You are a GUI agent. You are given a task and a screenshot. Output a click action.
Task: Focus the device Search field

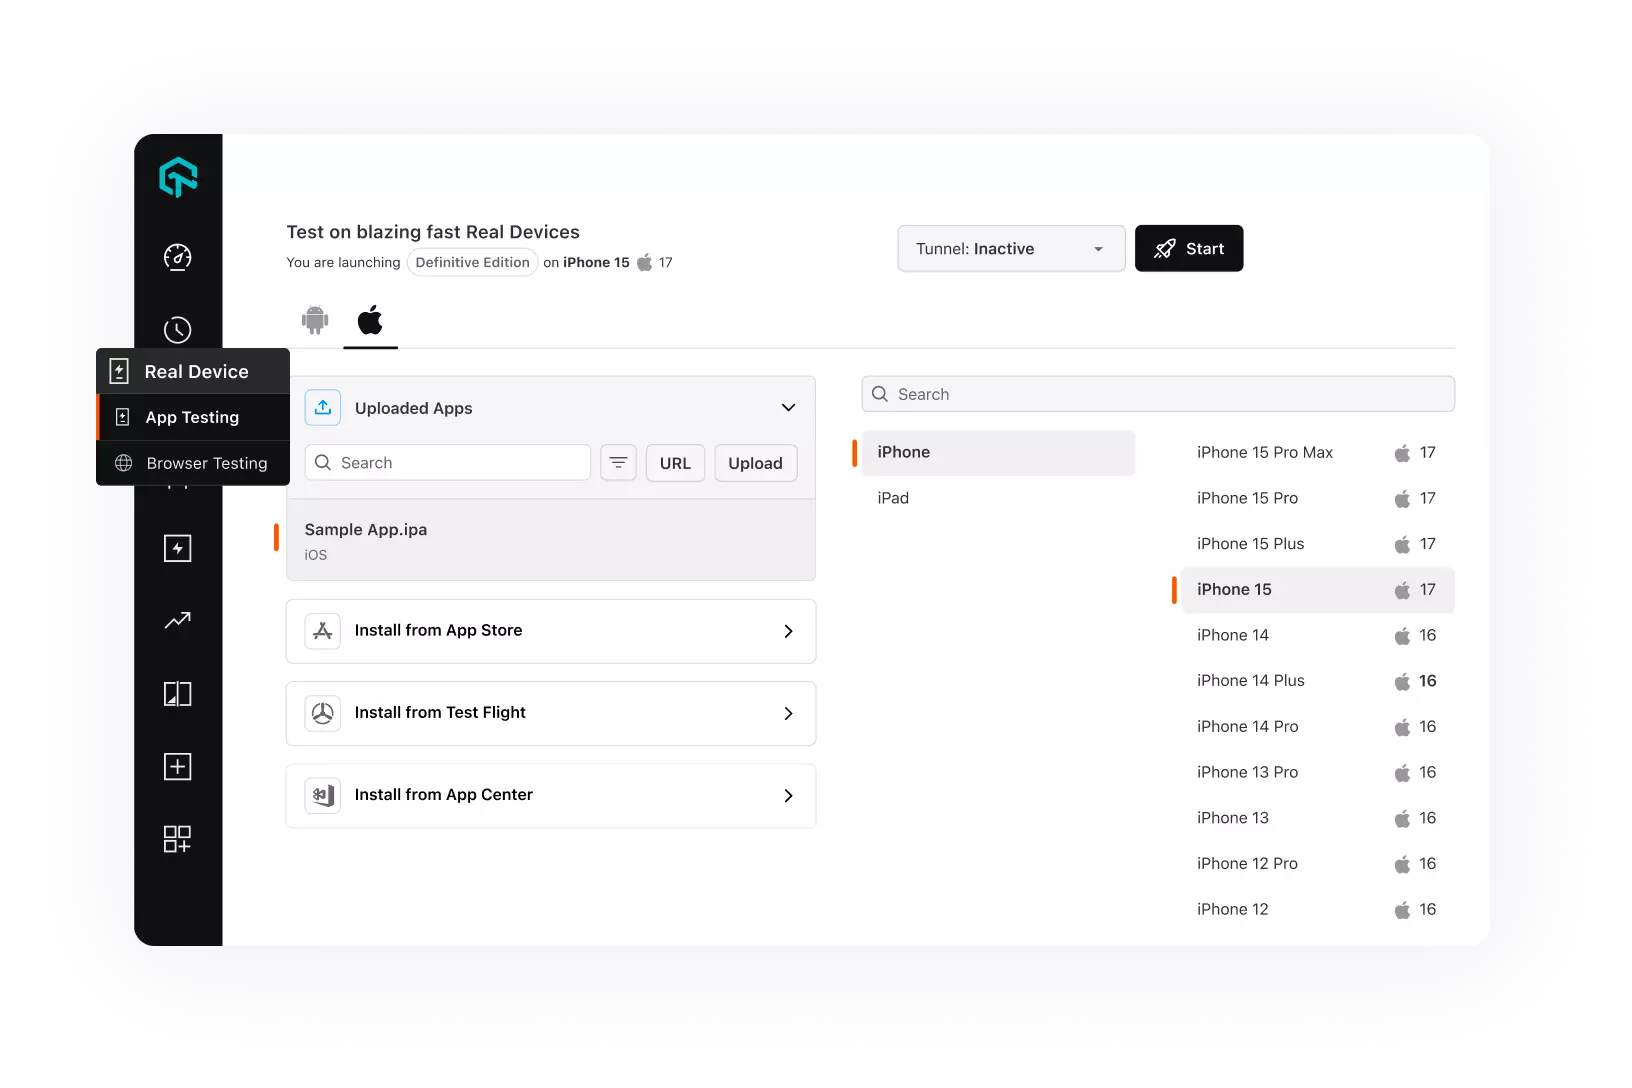[1158, 394]
